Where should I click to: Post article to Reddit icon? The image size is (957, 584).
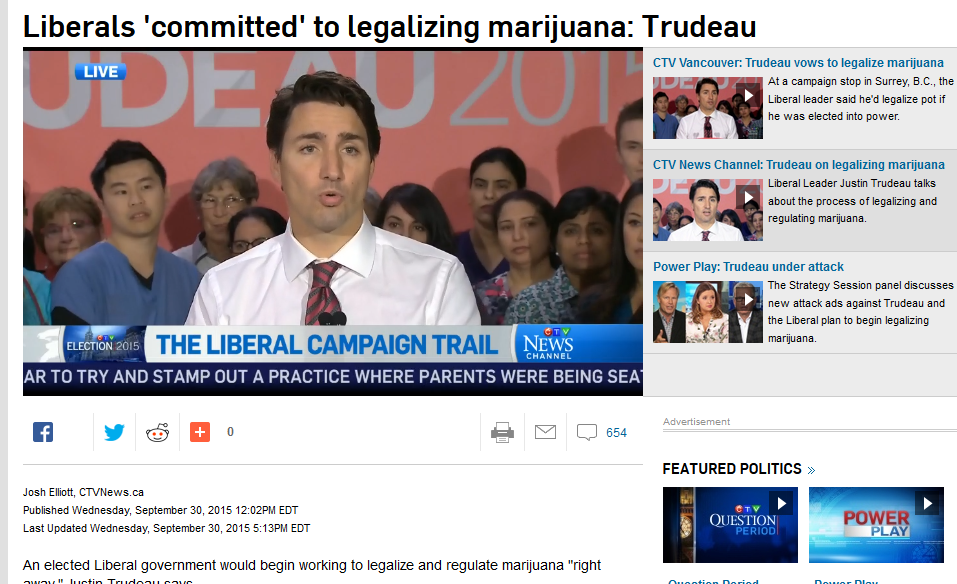tap(157, 432)
